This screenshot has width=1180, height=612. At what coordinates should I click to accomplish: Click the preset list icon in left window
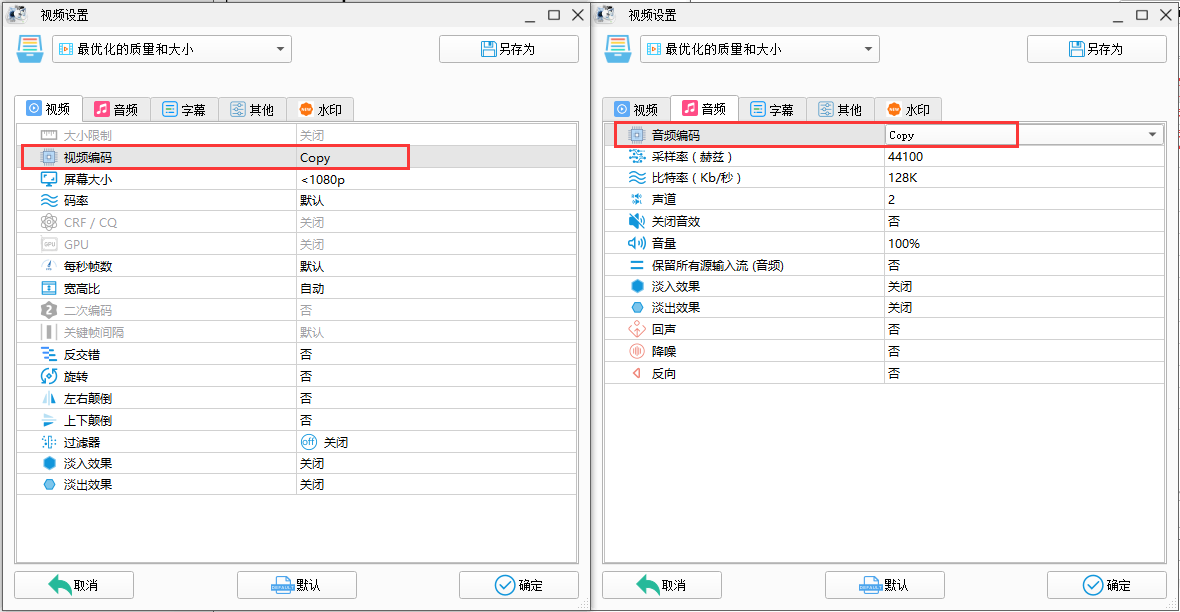pos(29,49)
